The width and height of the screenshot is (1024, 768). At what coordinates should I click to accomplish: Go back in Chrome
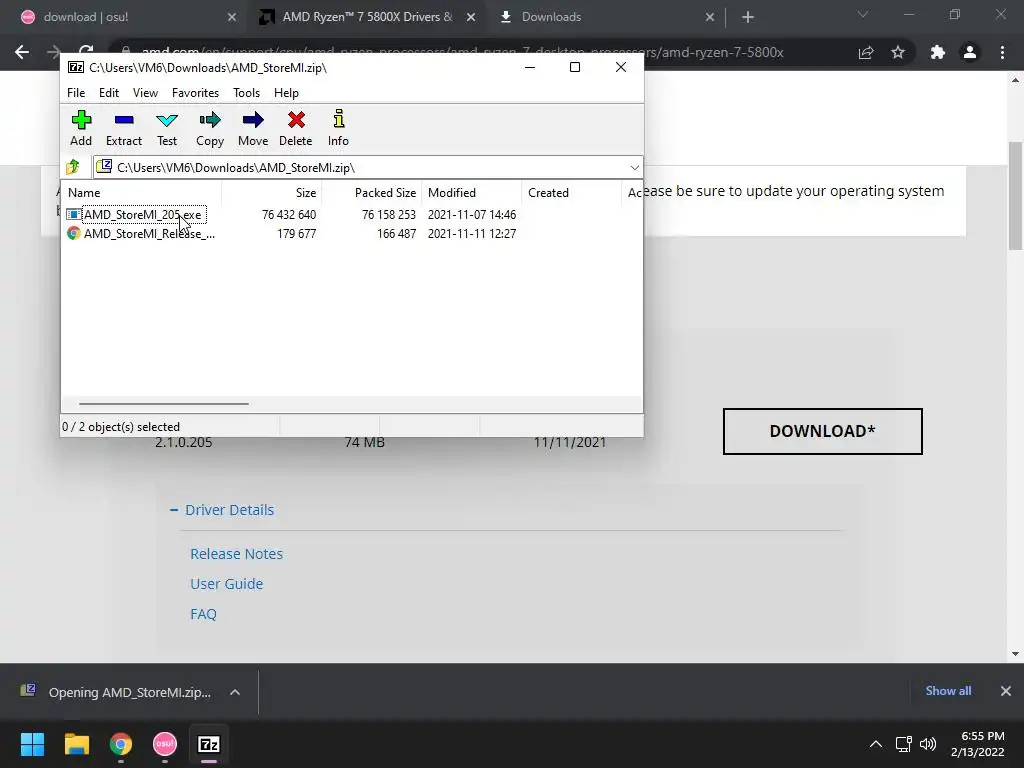coord(22,52)
